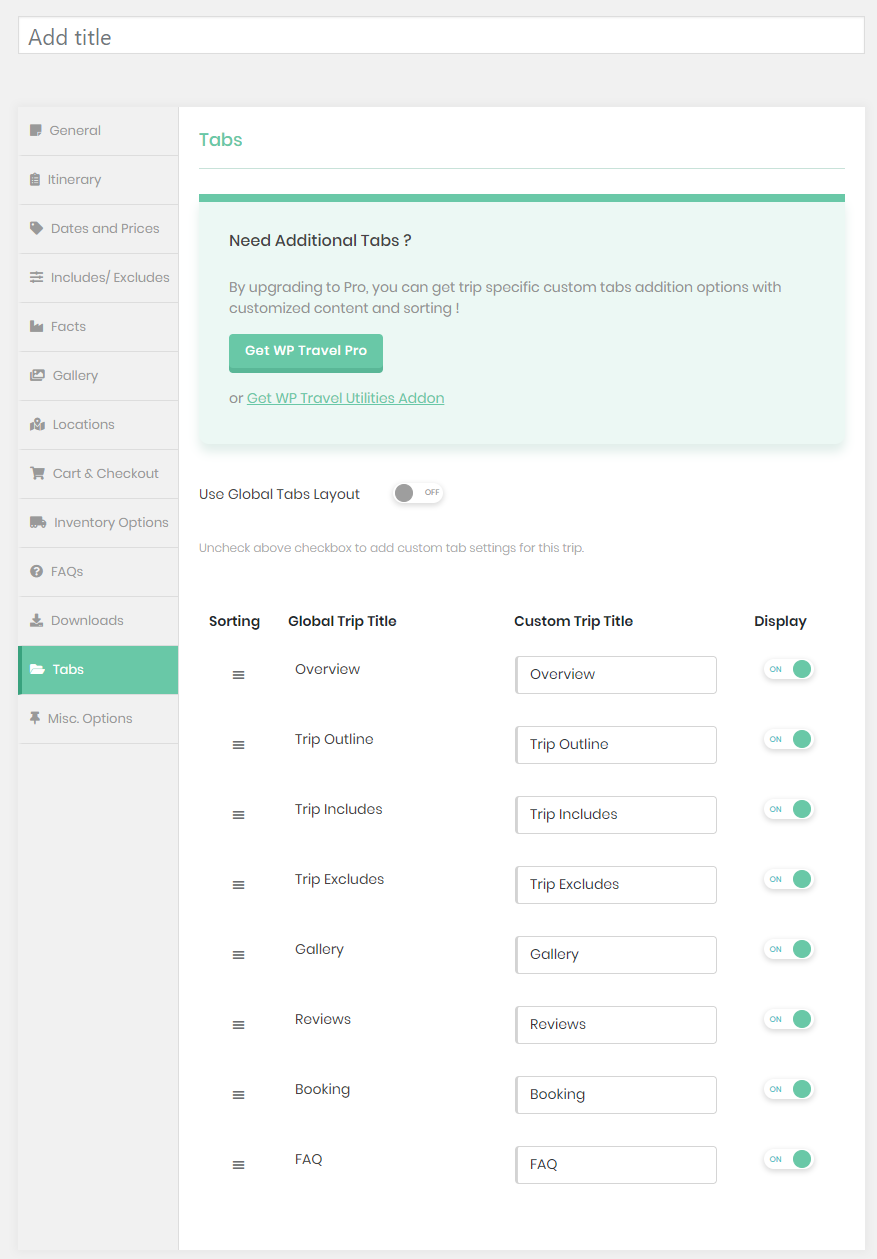Open the Locations tab in sidebar

point(83,424)
